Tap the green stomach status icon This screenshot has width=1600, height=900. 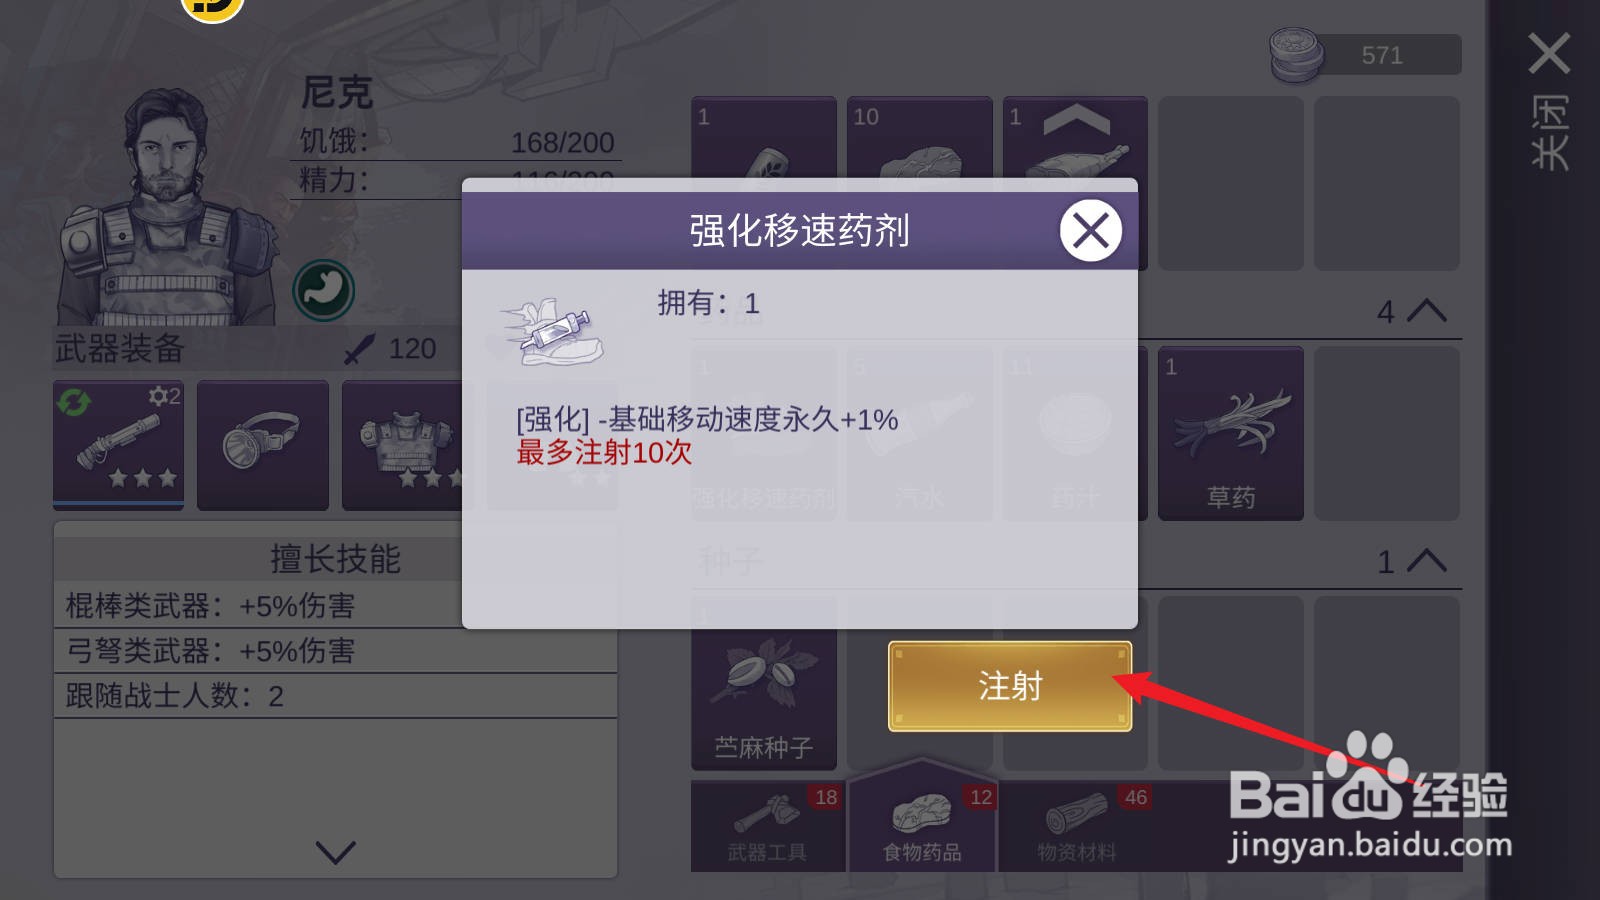pyautogui.click(x=323, y=290)
